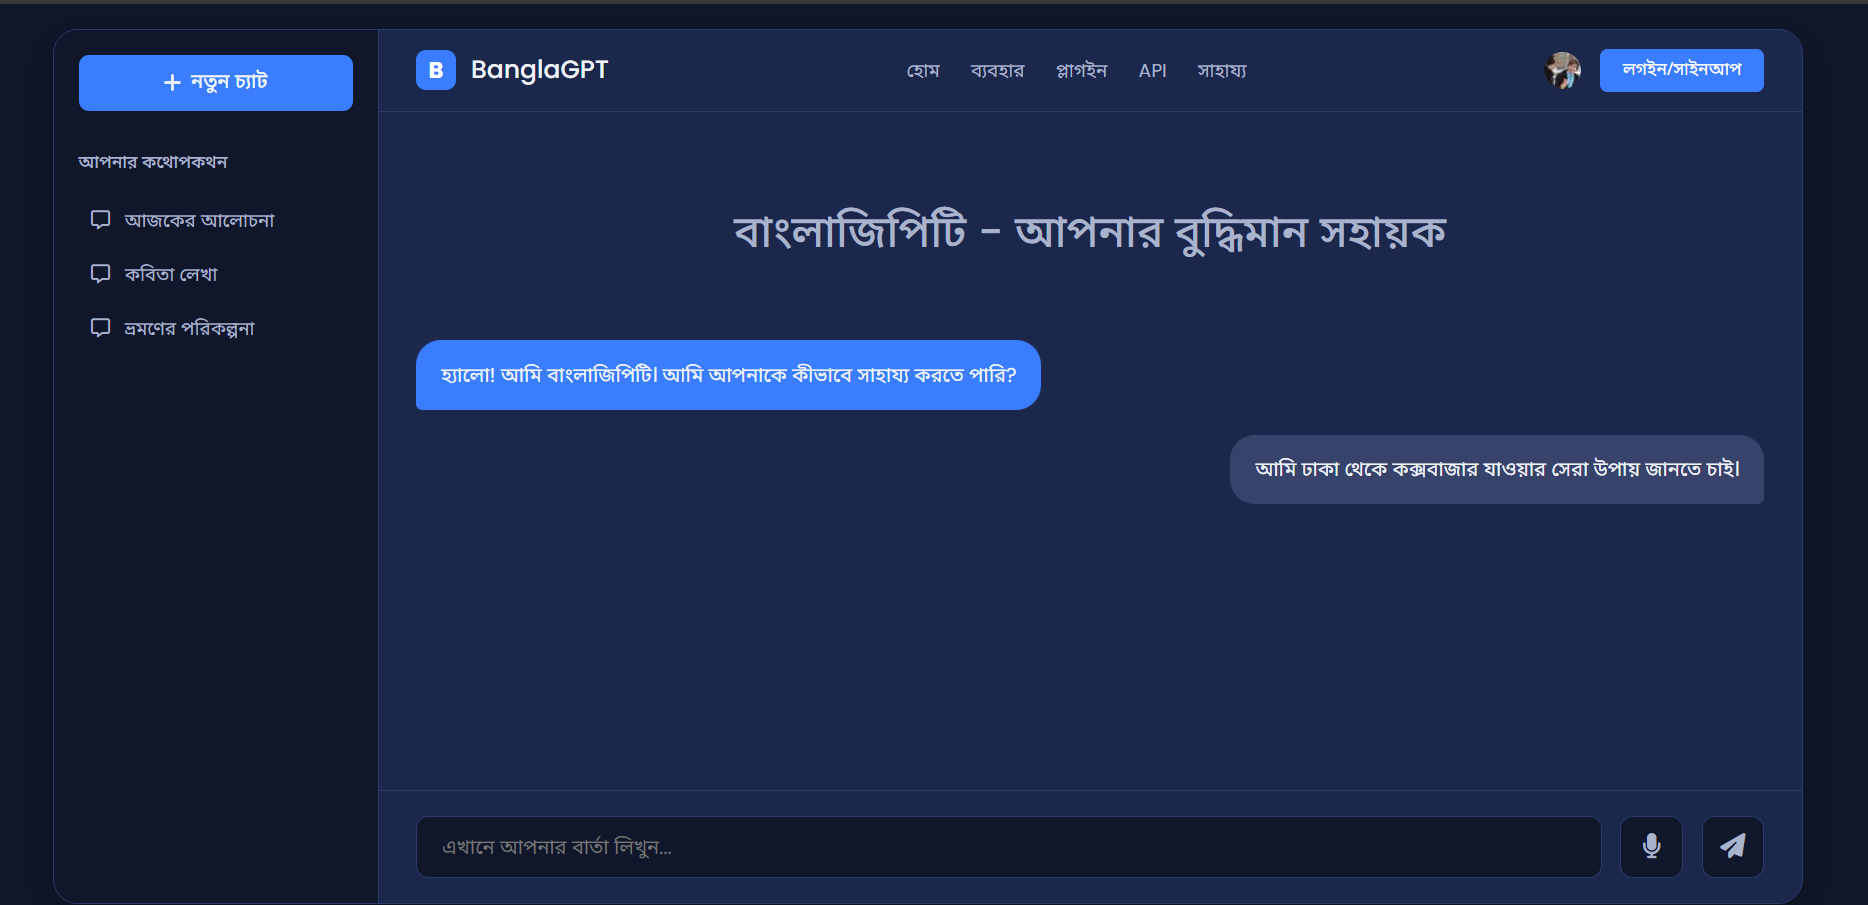Focus the message input field
1868x905 pixels.
point(1008,847)
